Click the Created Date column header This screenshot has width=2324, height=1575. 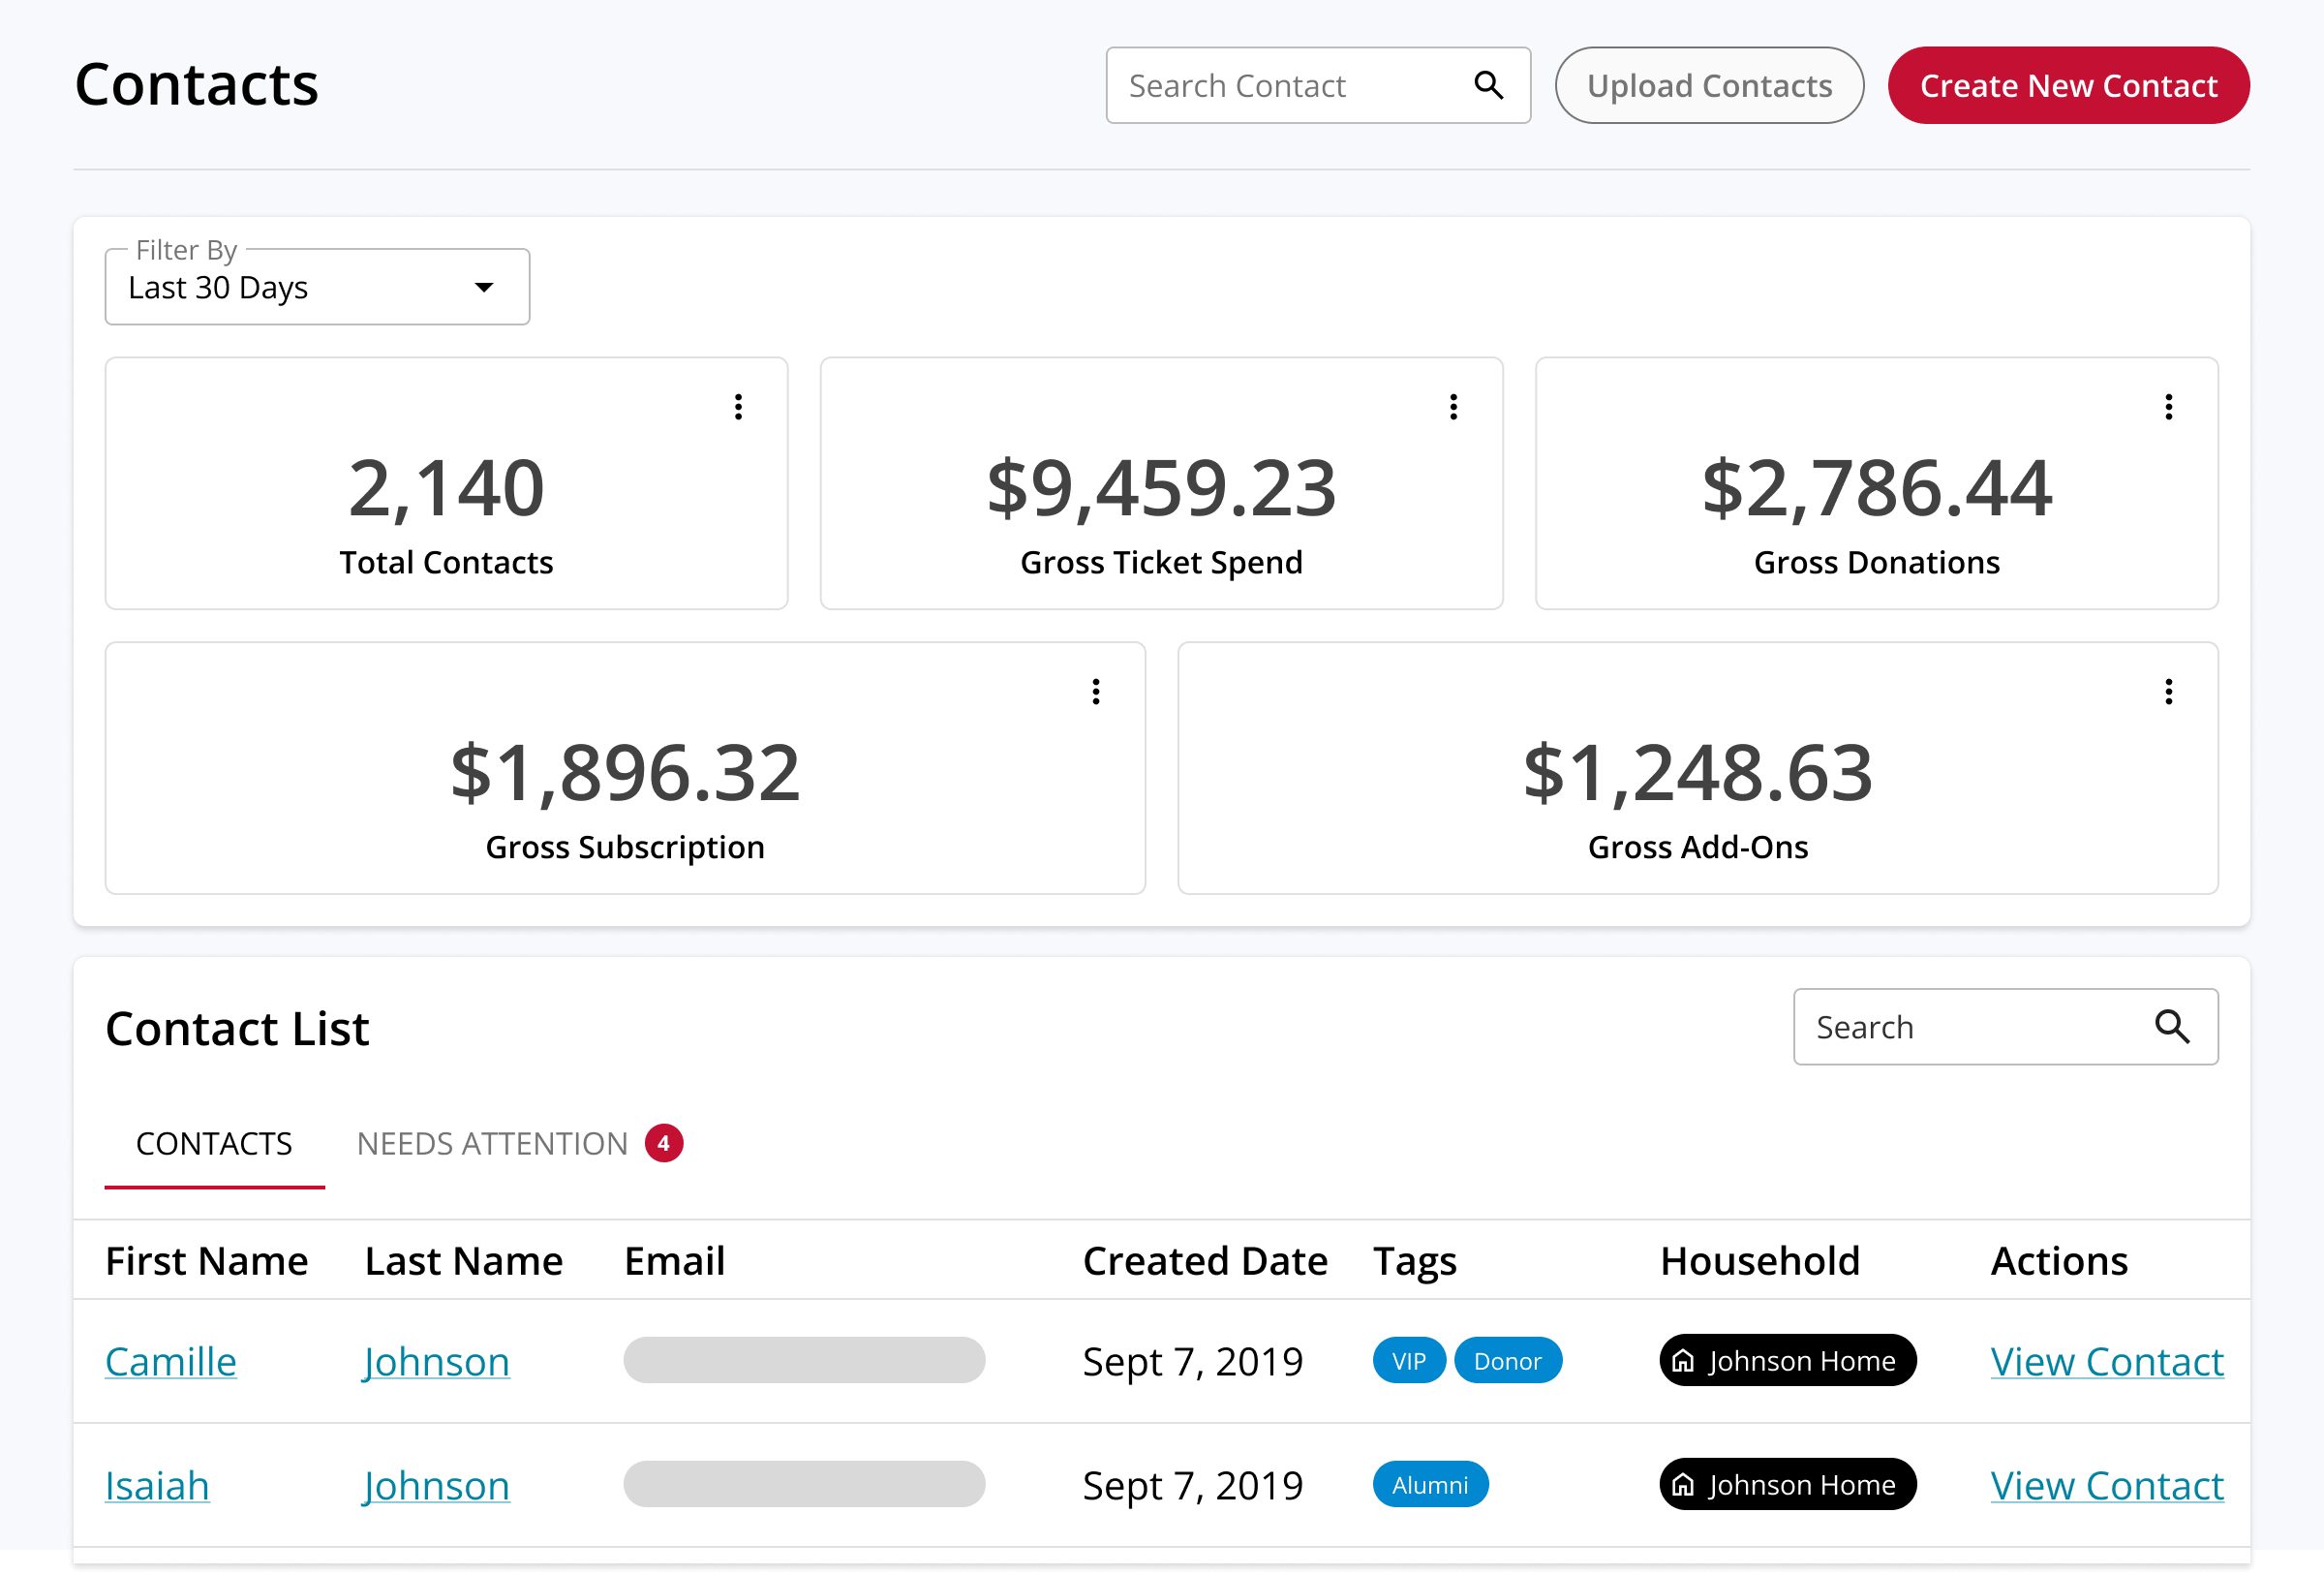tap(1205, 1261)
